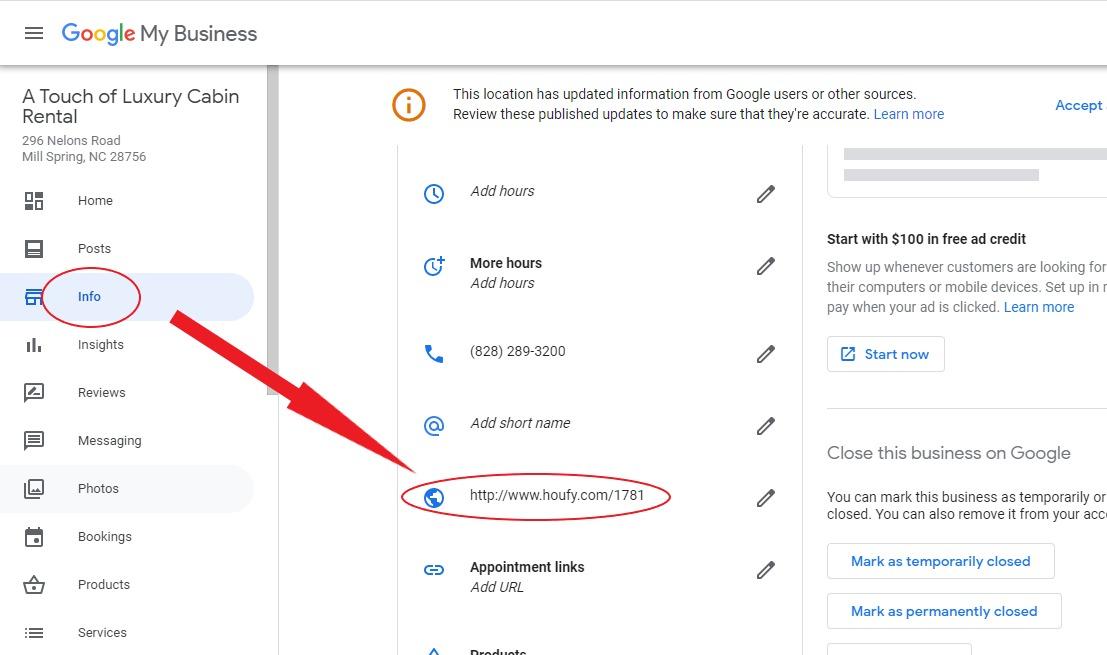Click pencil icon for Add short name
Screen dimensions: 1107x655
click(x=766, y=426)
